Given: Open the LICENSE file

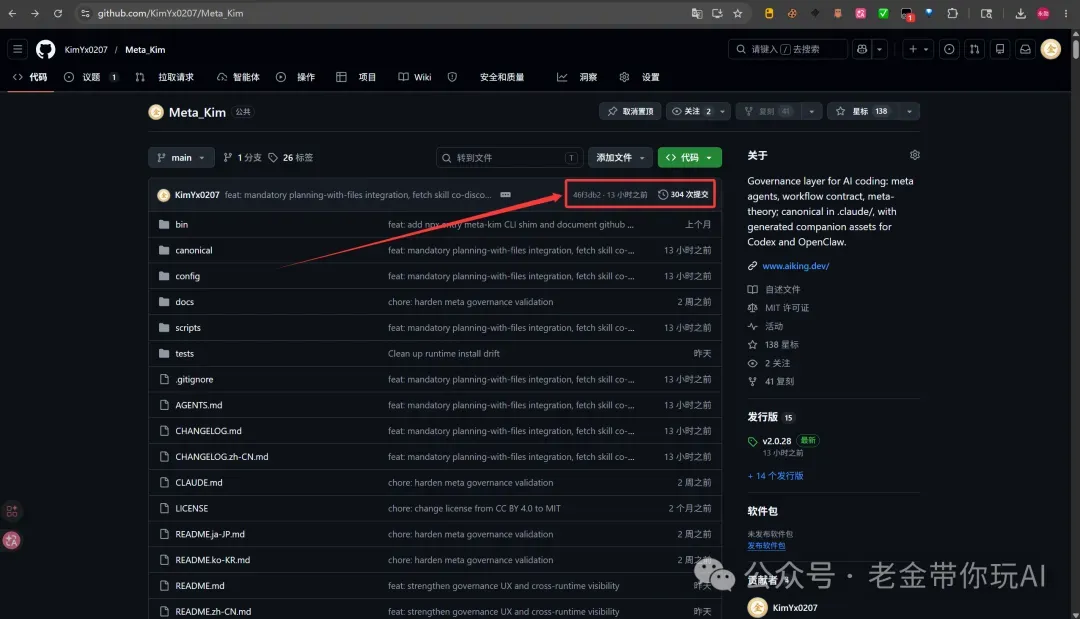Looking at the screenshot, I should [x=191, y=509].
